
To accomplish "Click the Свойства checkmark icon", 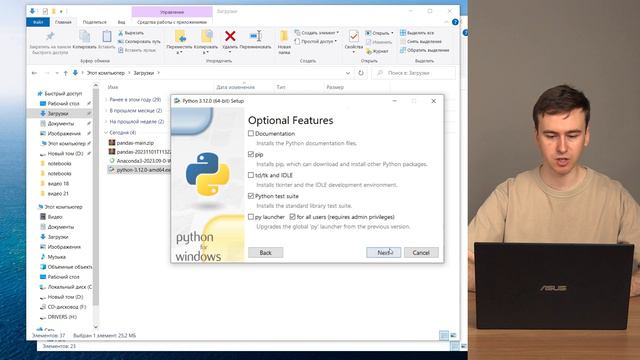I will pos(354,37).
